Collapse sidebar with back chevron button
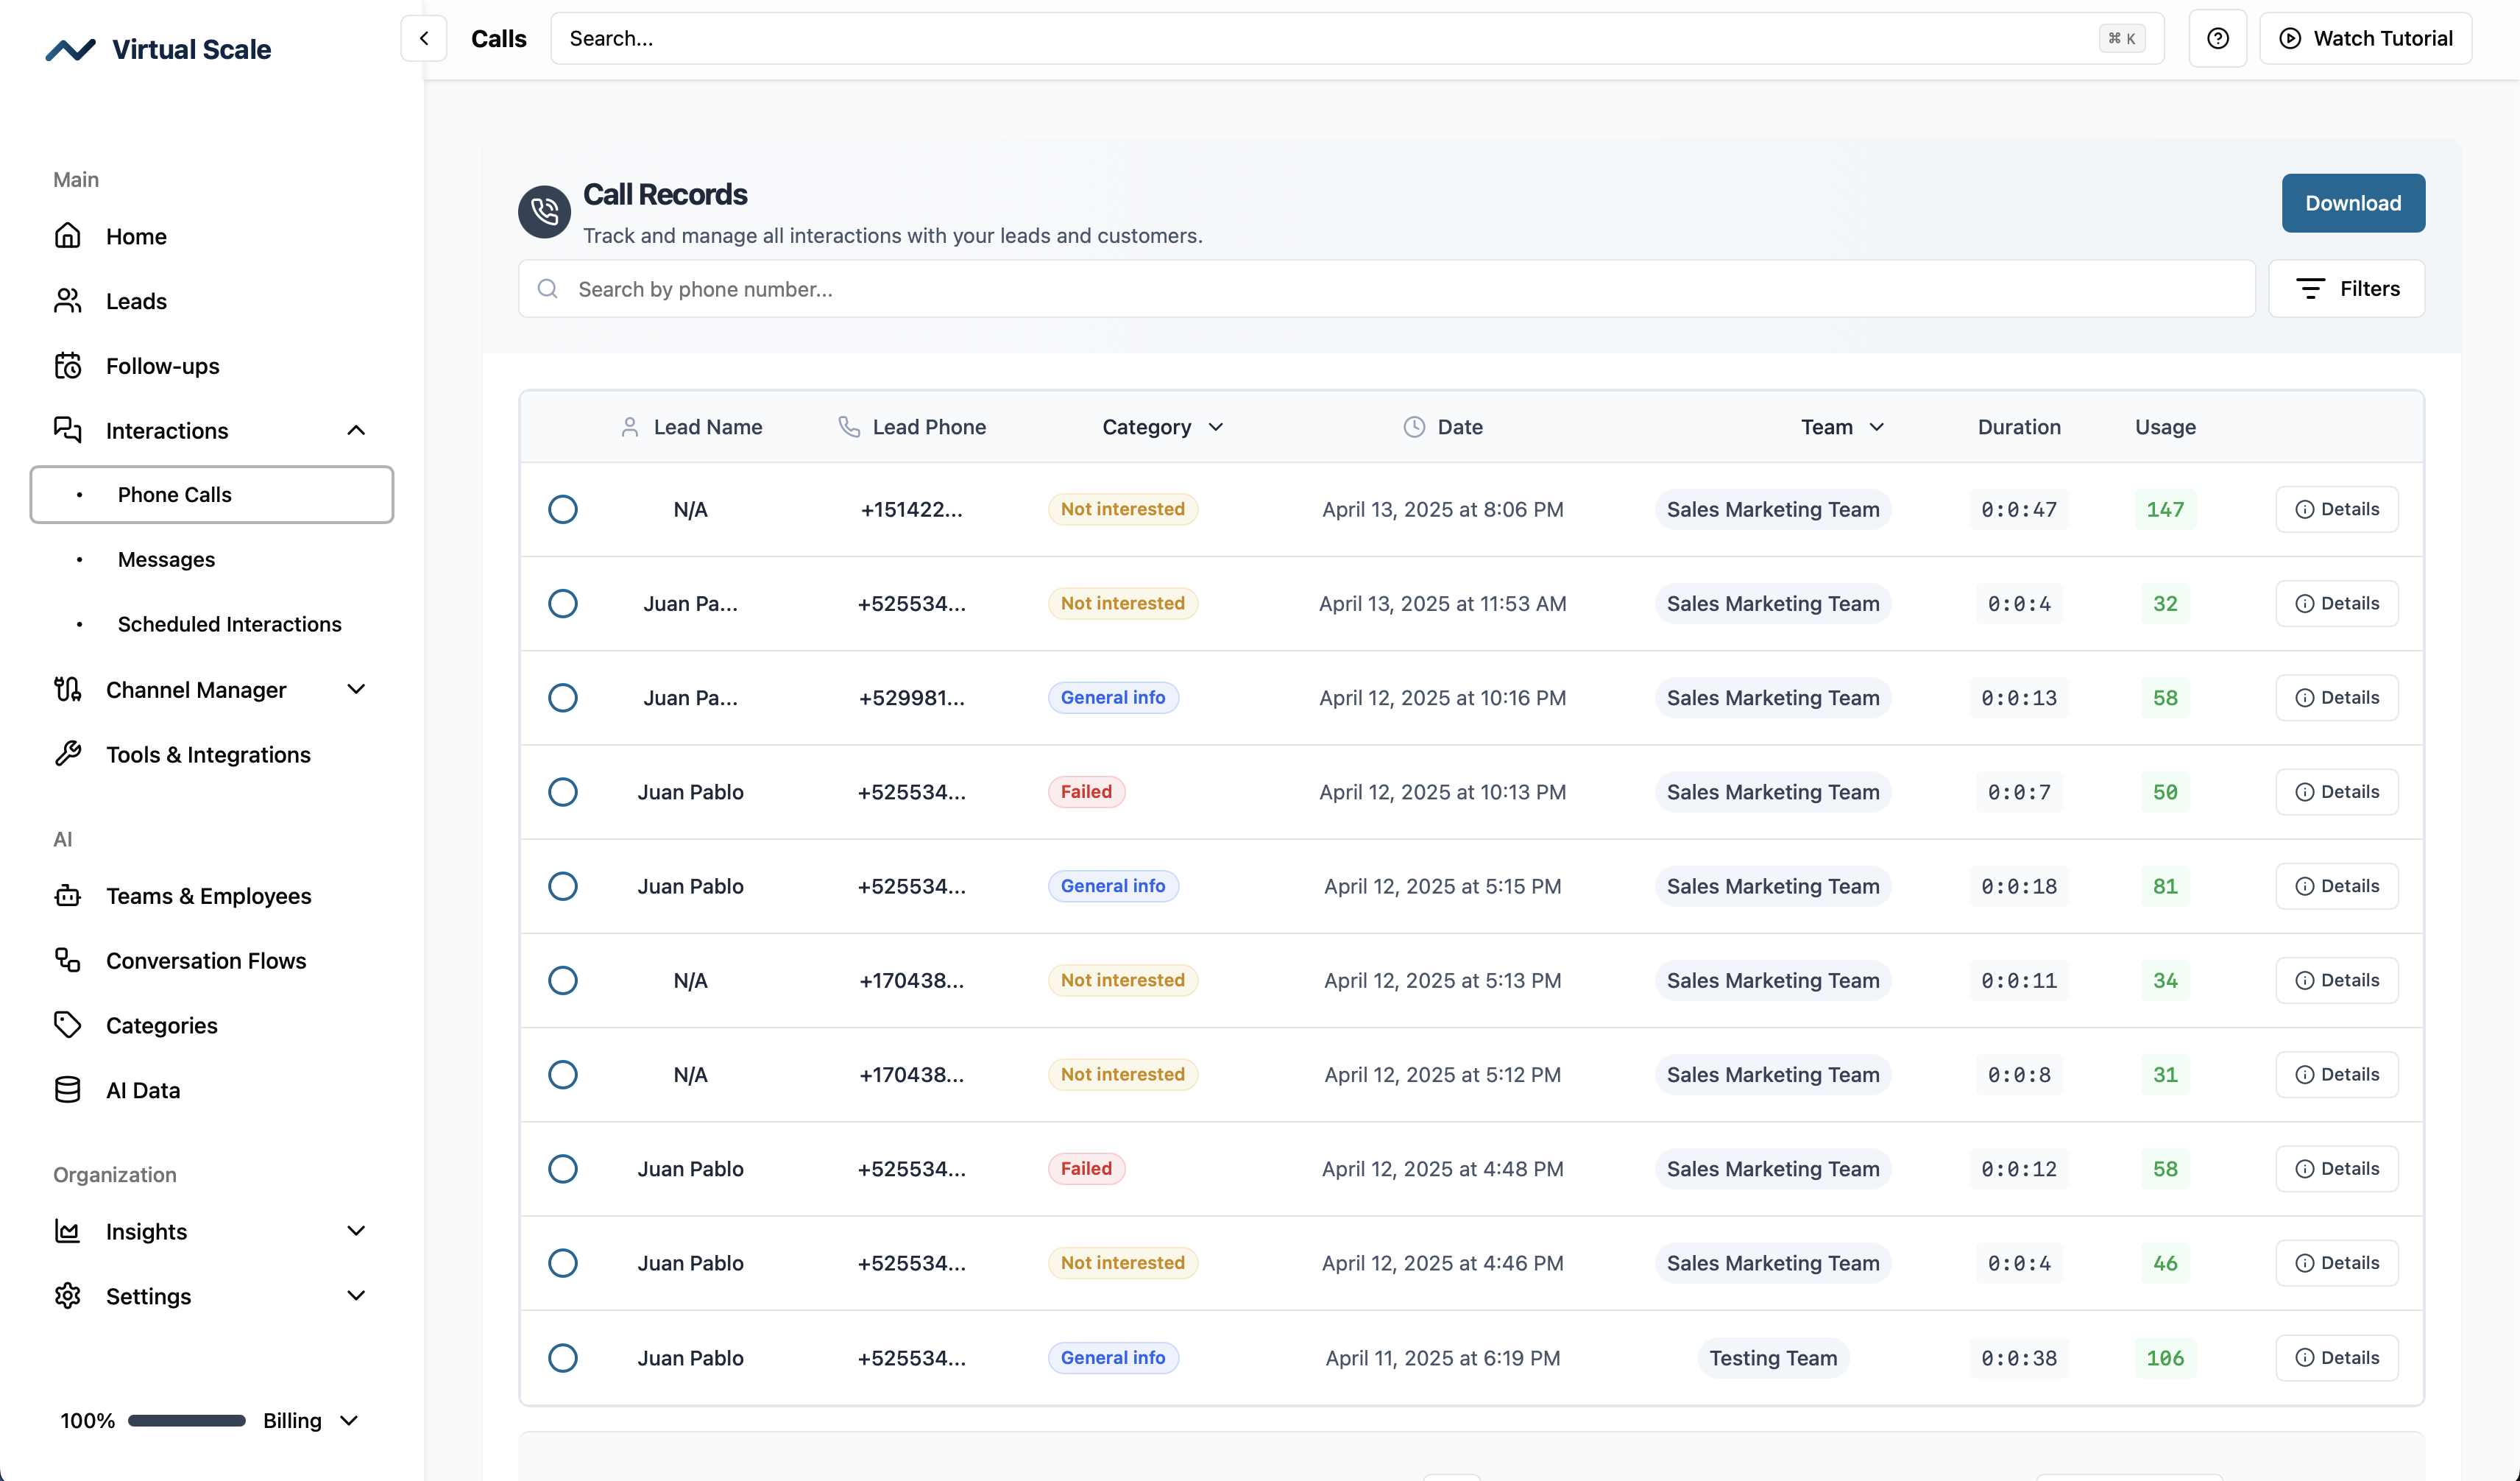The image size is (2520, 1481). pos(424,38)
